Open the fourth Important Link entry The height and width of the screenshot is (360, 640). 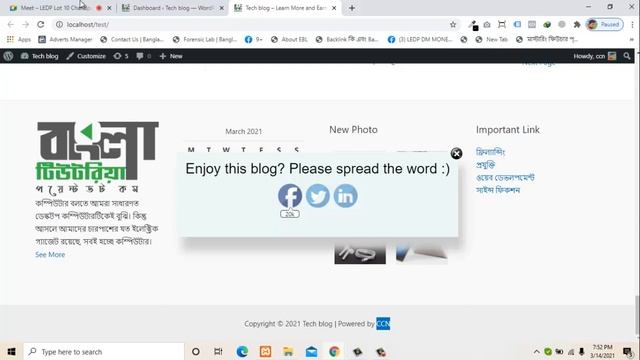[x=498, y=190]
